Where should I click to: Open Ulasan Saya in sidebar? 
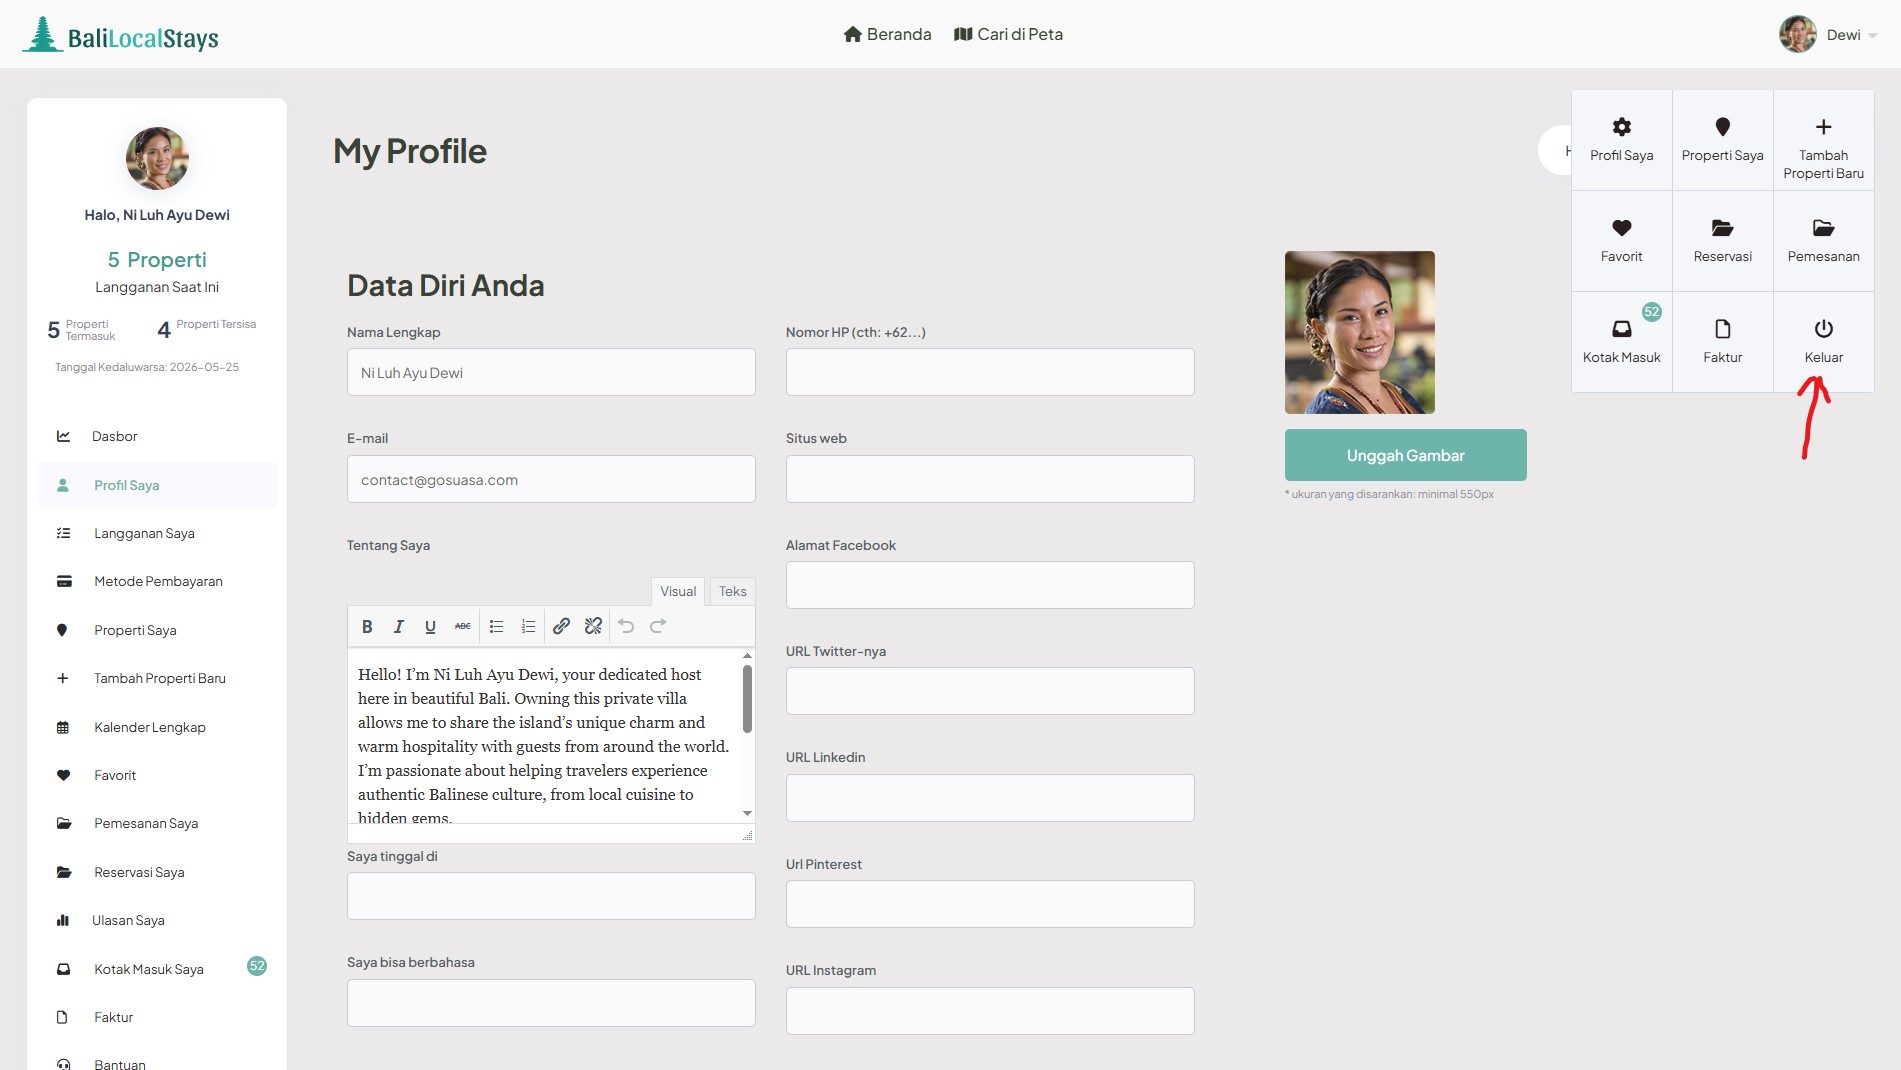pos(157,920)
